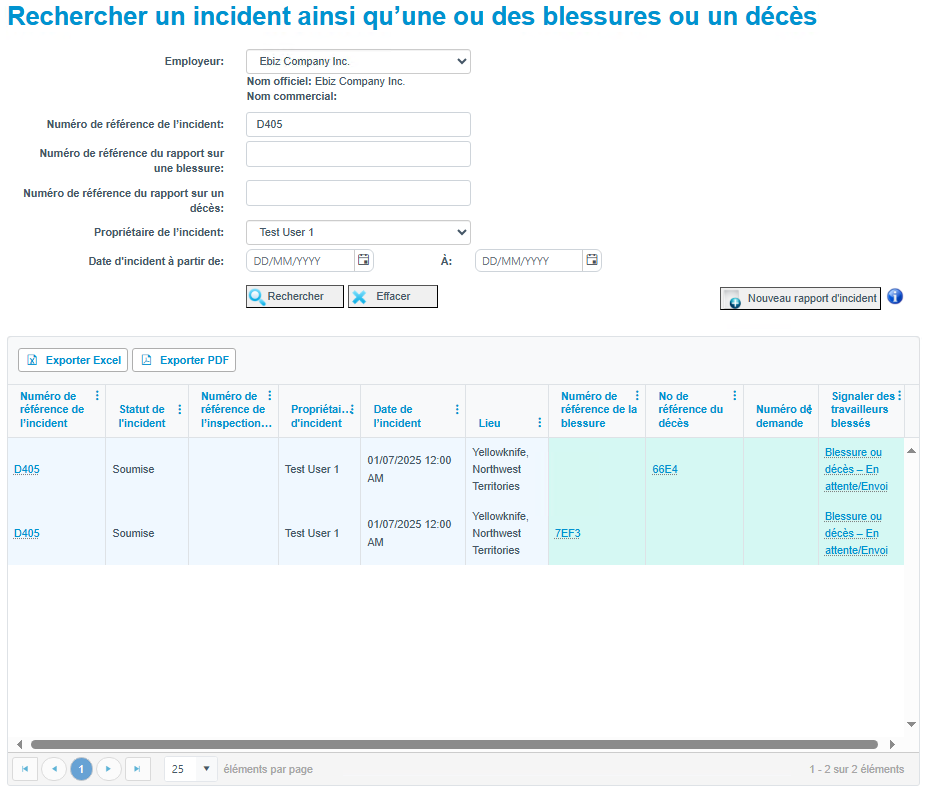The width and height of the screenshot is (928, 792).
Task: Sort by Statut de l'incident column header
Action: point(142,416)
